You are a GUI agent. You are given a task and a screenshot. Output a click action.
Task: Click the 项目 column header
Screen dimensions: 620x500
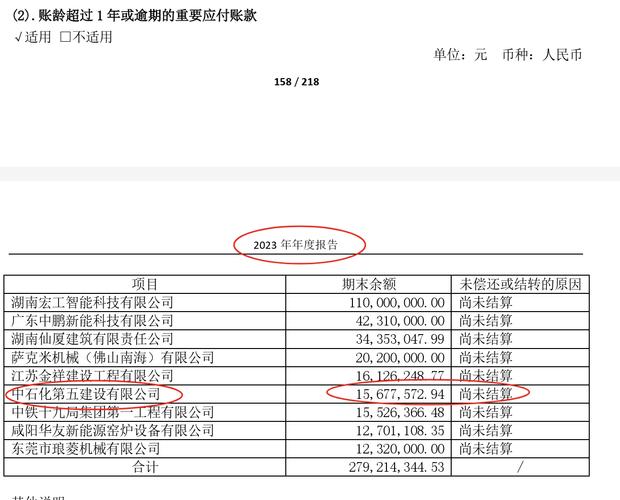(x=145, y=284)
